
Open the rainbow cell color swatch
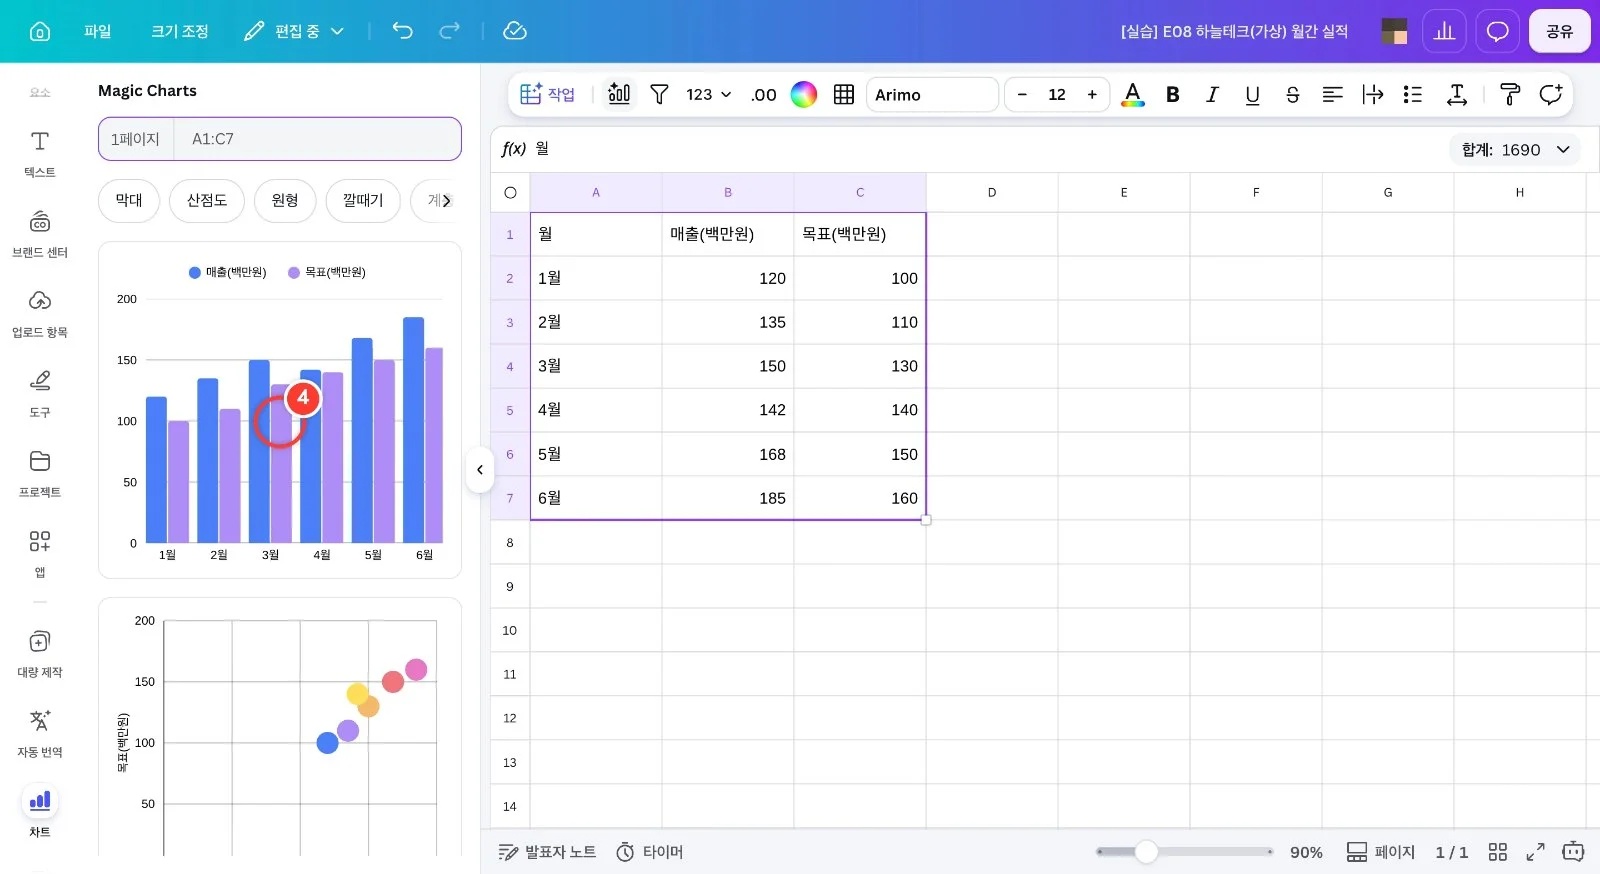[804, 94]
